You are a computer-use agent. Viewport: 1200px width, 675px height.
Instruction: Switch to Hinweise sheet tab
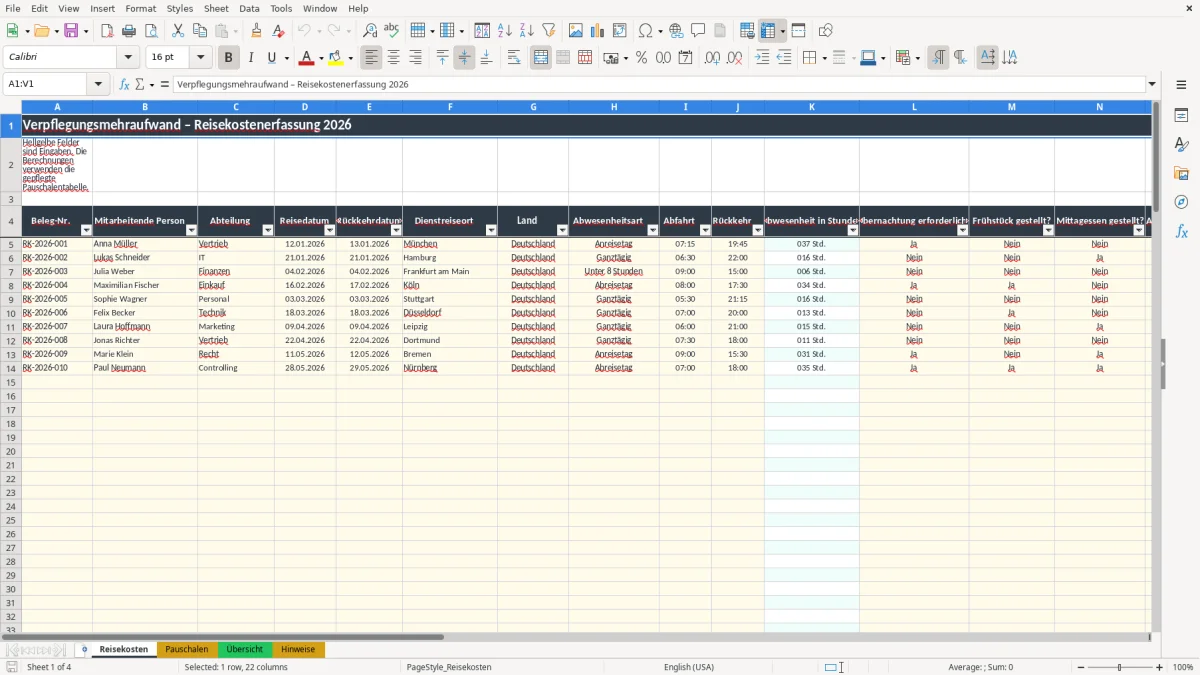[x=298, y=649]
